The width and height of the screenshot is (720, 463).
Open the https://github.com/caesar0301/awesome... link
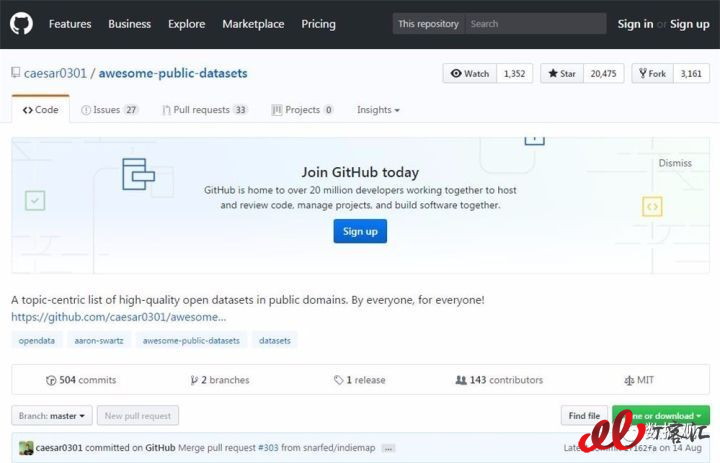(118, 317)
